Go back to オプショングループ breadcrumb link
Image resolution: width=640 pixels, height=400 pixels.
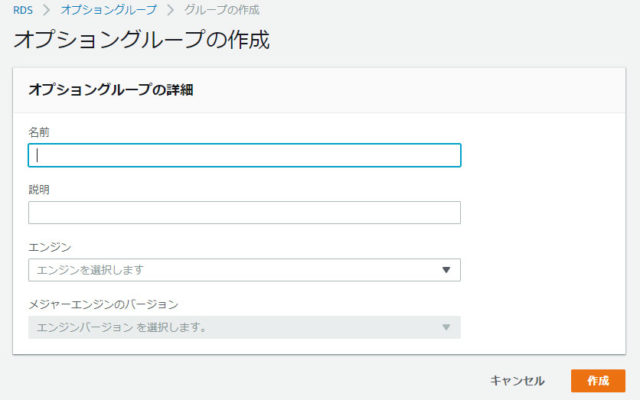point(109,10)
